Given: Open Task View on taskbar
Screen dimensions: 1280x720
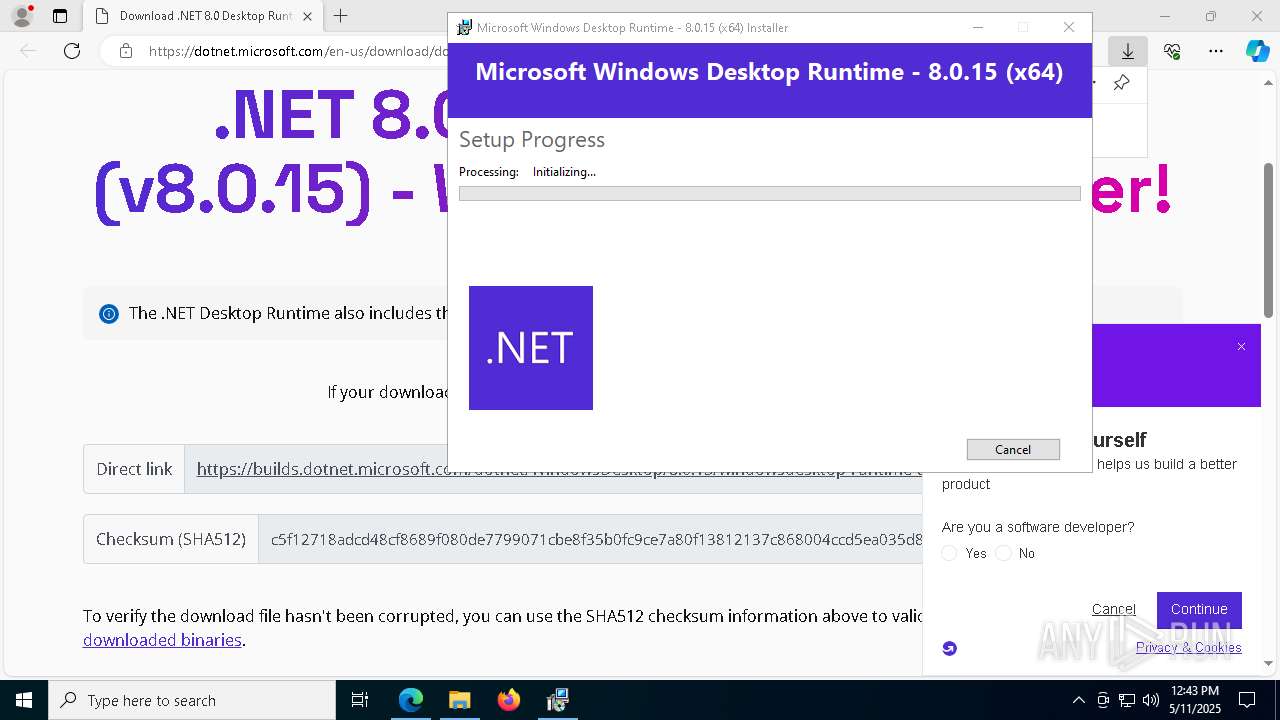Looking at the screenshot, I should tap(360, 700).
